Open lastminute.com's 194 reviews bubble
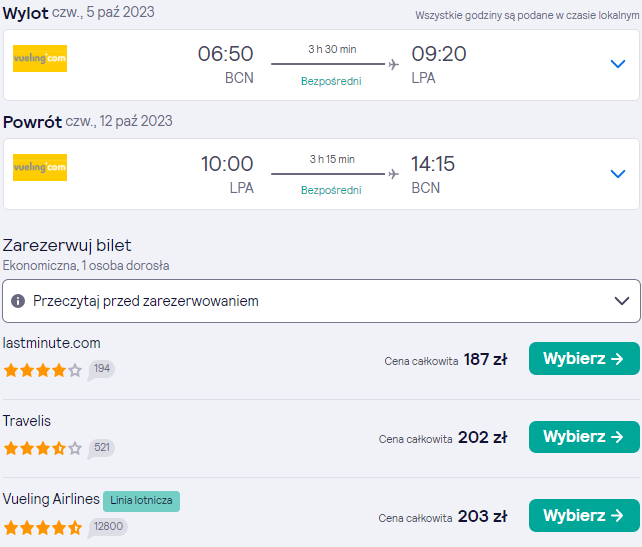 coord(101,370)
